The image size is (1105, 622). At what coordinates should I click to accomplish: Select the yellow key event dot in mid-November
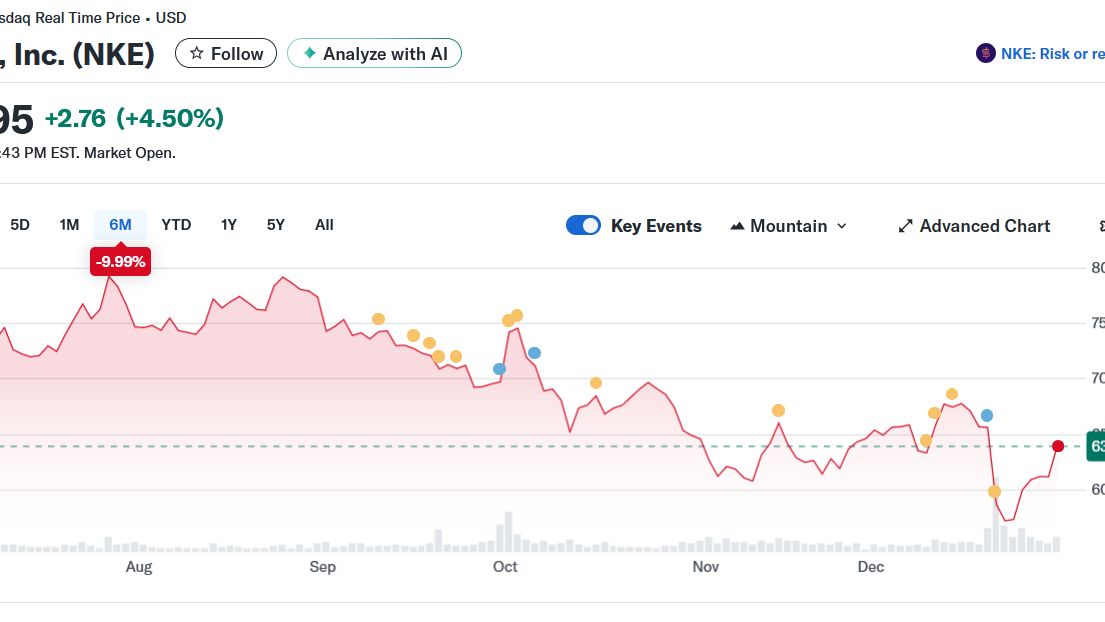[778, 410]
